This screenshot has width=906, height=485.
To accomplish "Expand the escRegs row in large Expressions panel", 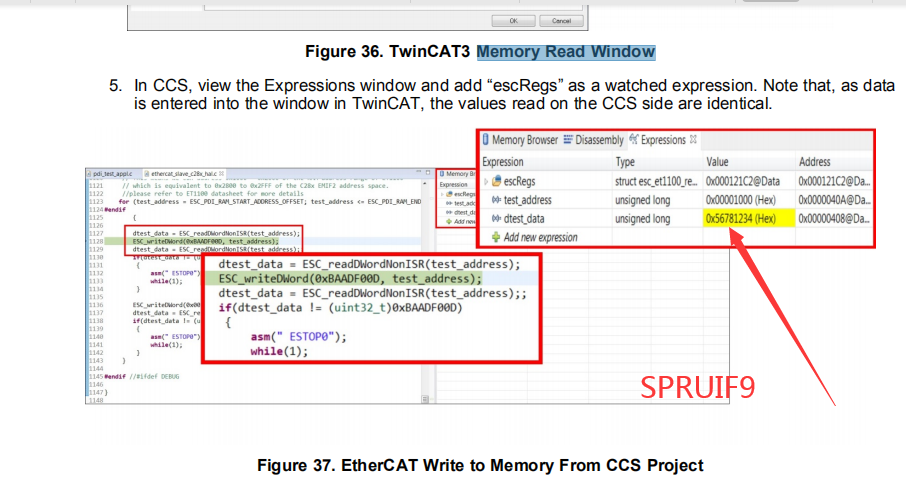I will point(486,182).
